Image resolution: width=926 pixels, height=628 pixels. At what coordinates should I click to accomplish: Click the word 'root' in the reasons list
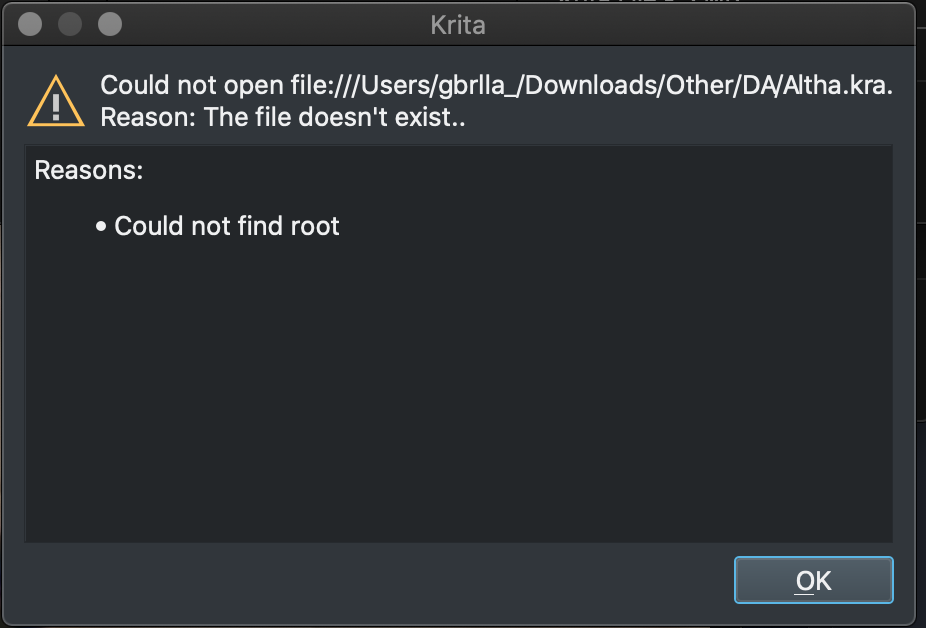point(315,226)
